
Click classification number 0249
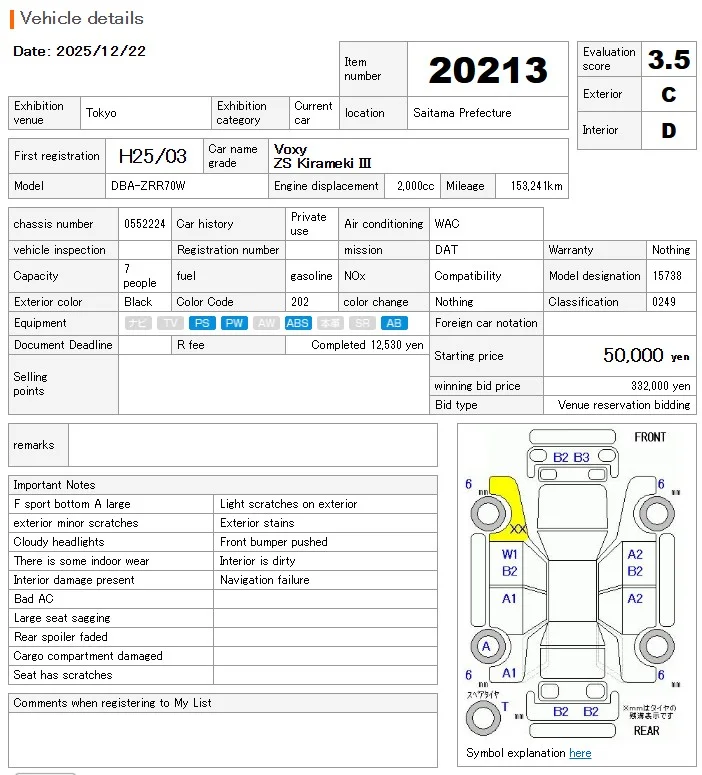663,302
